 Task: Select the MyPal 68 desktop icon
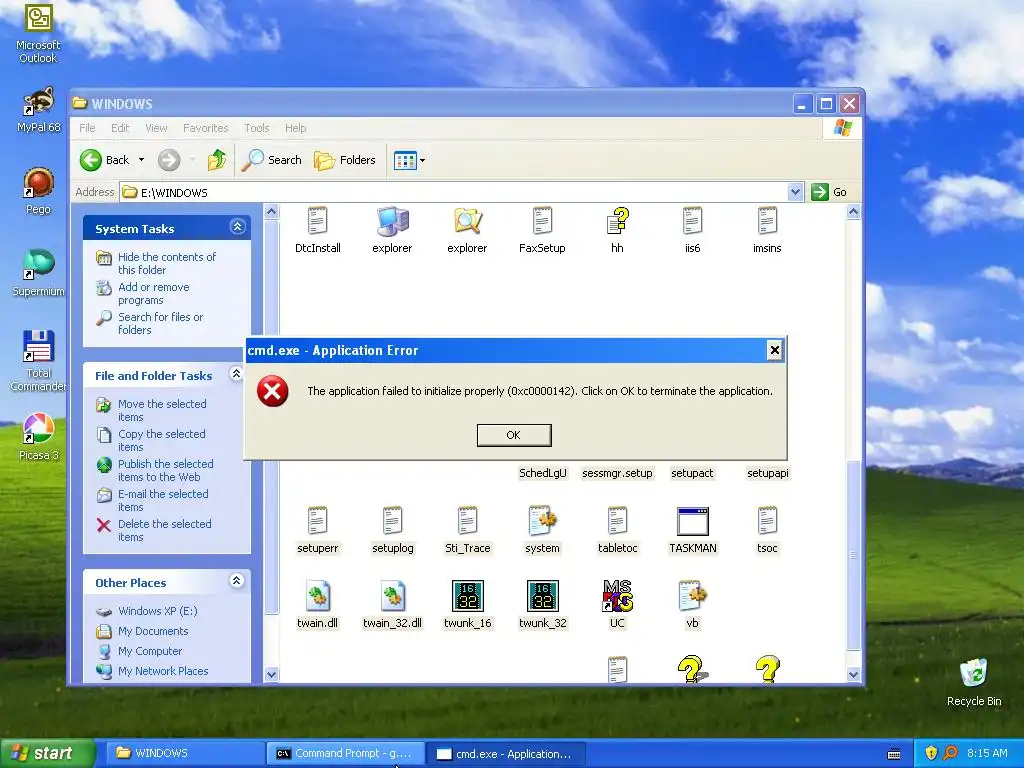(38, 101)
